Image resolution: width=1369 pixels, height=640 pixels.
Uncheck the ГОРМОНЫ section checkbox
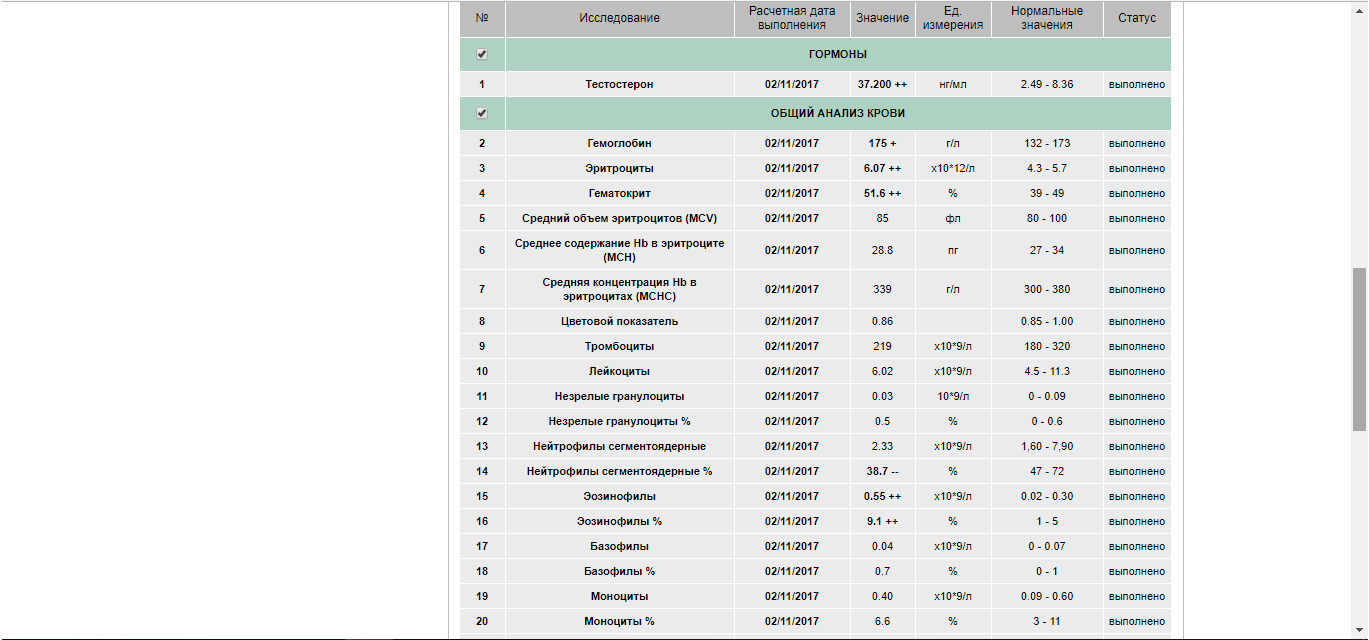pyautogui.click(x=482, y=54)
